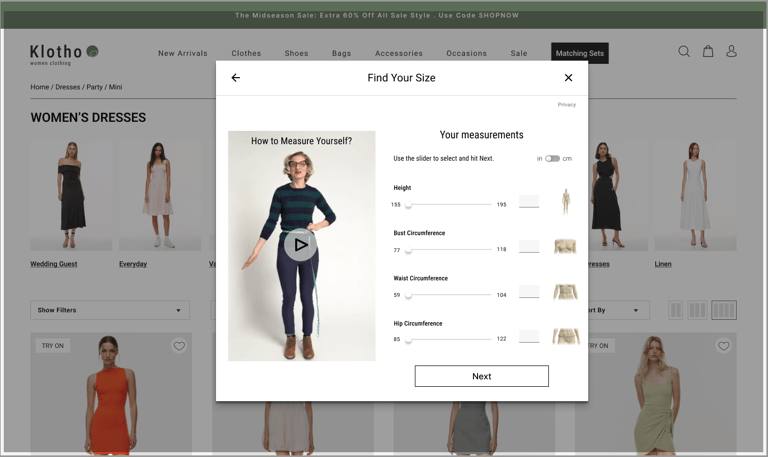Viewport: 768px width, 457px height.
Task: Favorite the orange dress with heart icon
Action: [179, 346]
